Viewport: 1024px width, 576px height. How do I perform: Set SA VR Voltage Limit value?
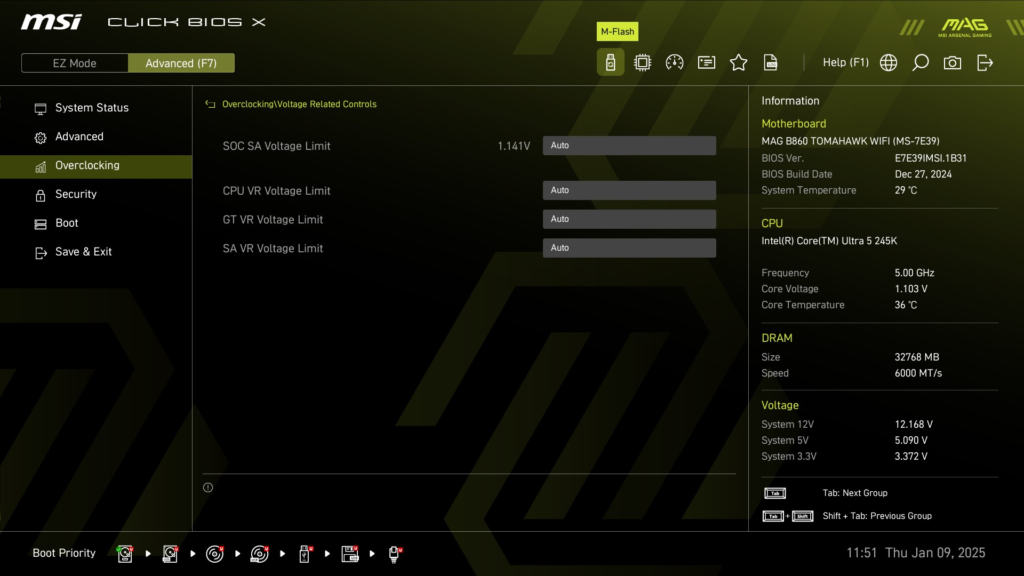click(628, 247)
